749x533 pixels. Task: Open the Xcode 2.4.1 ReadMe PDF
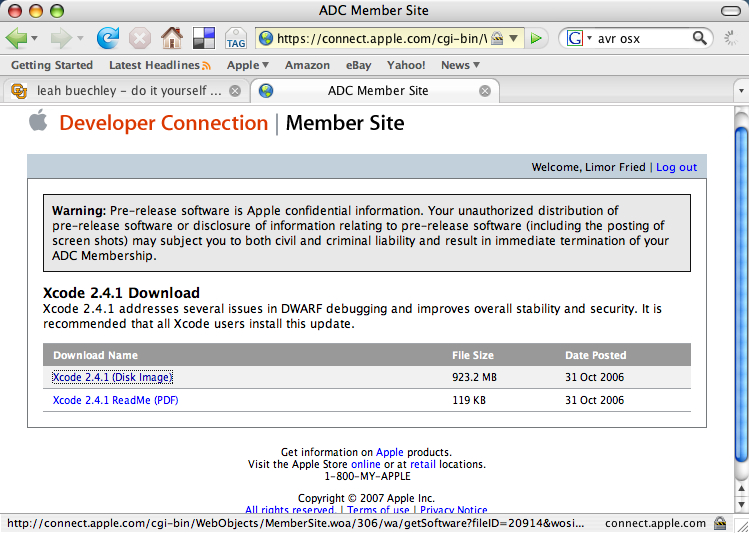pyautogui.click(x=115, y=400)
